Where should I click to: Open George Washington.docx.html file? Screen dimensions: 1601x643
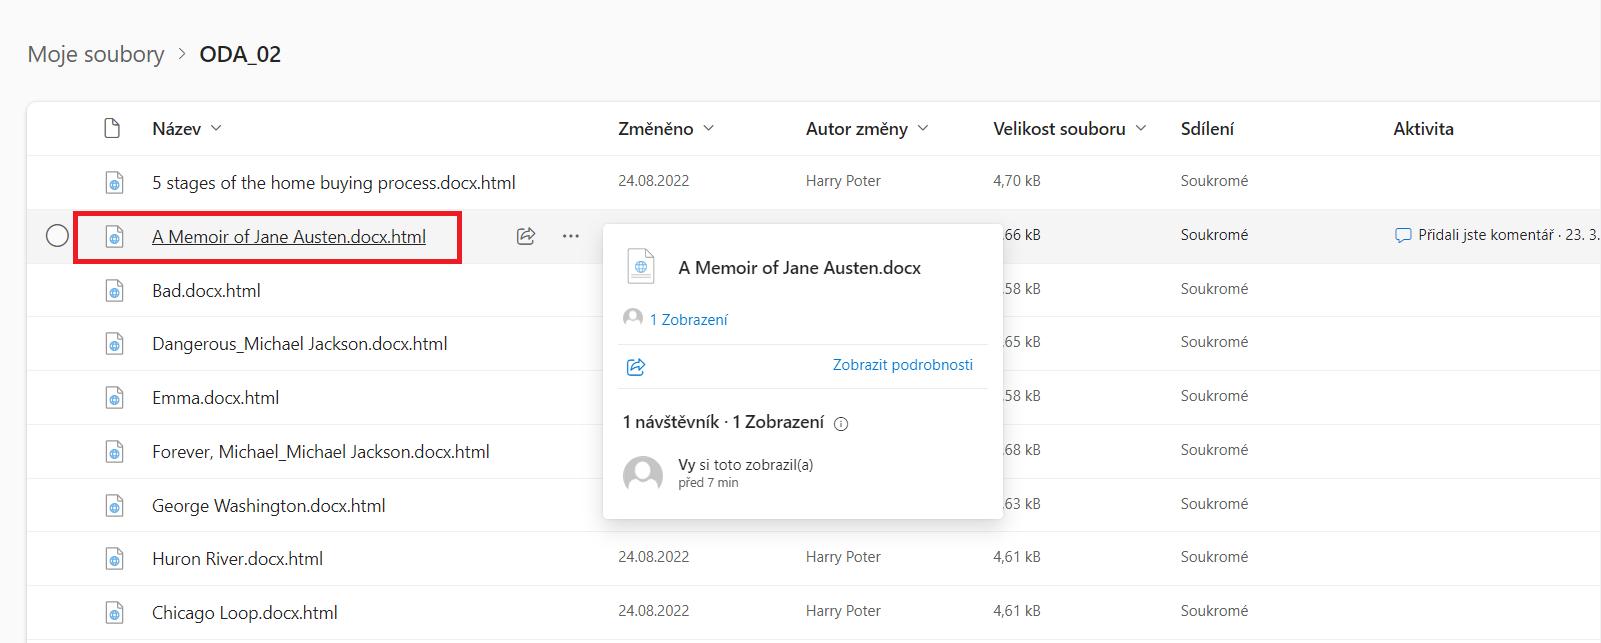tap(268, 506)
